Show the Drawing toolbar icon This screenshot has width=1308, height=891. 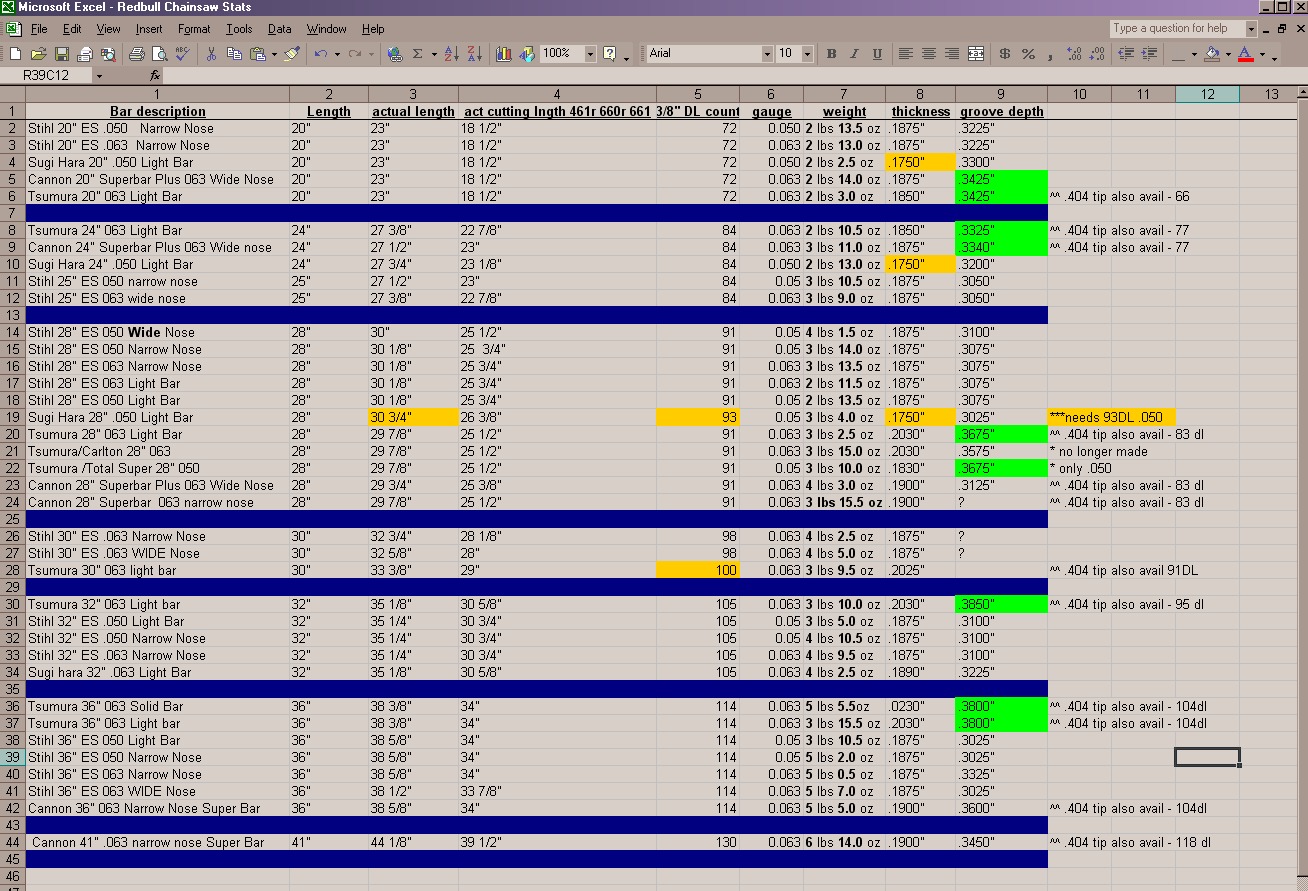click(526, 54)
